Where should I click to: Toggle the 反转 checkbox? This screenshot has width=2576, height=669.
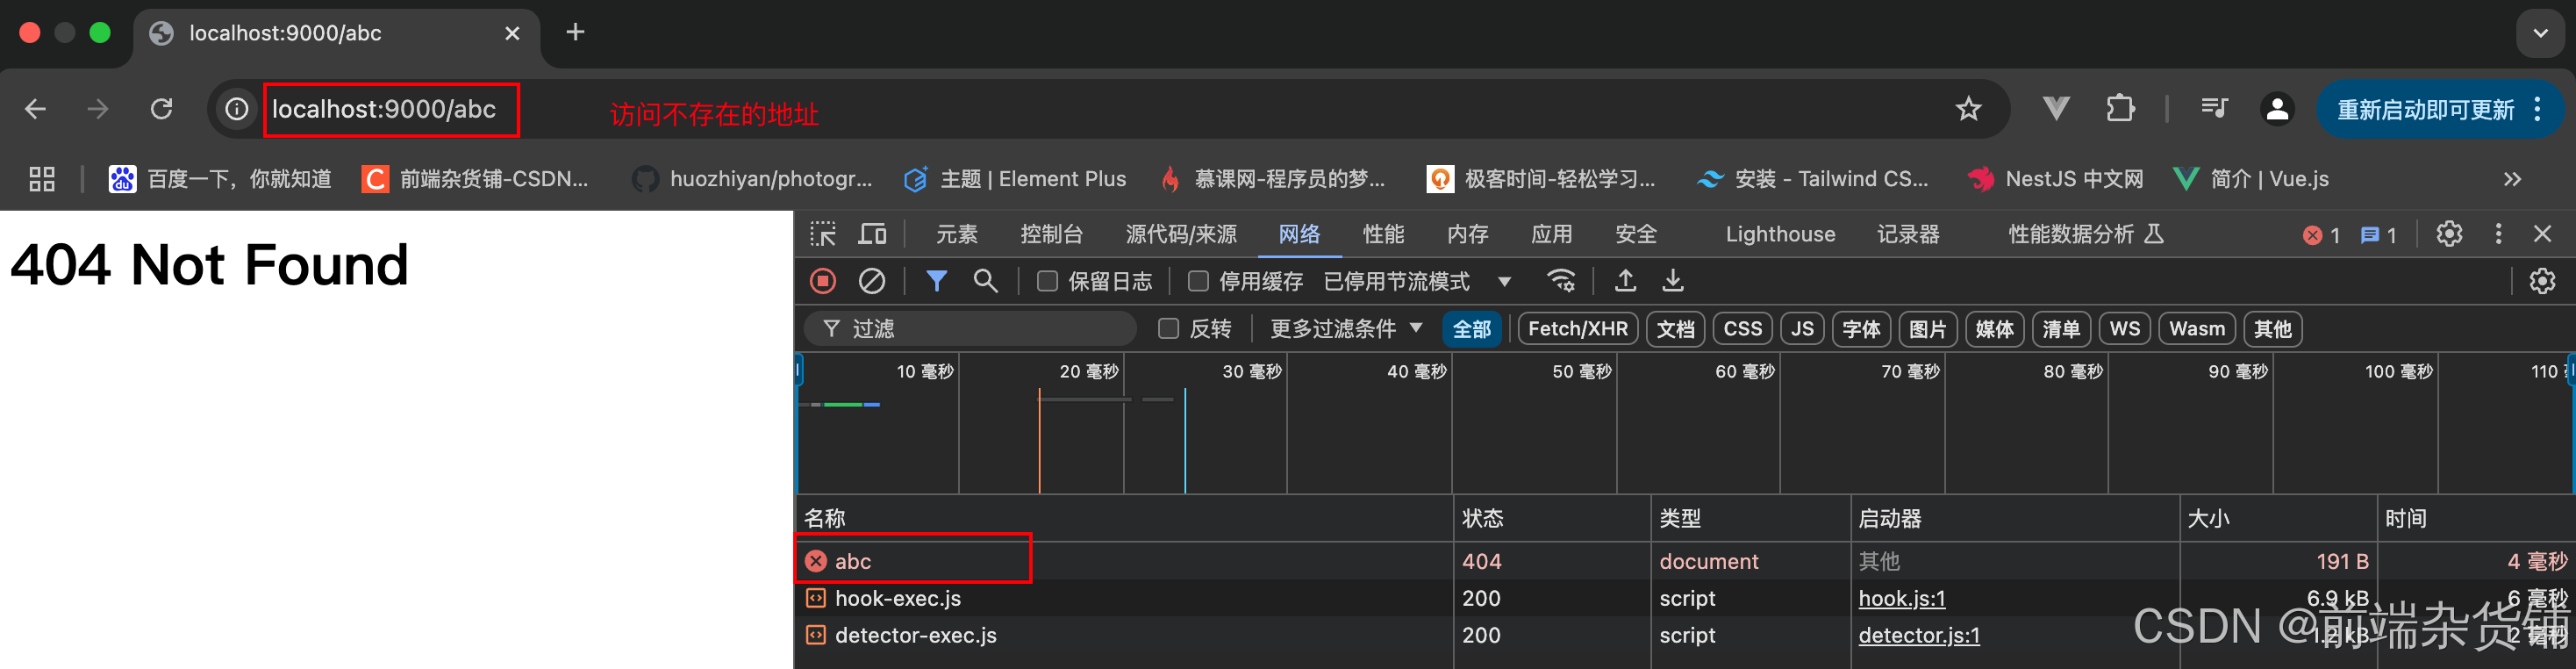(x=1168, y=329)
